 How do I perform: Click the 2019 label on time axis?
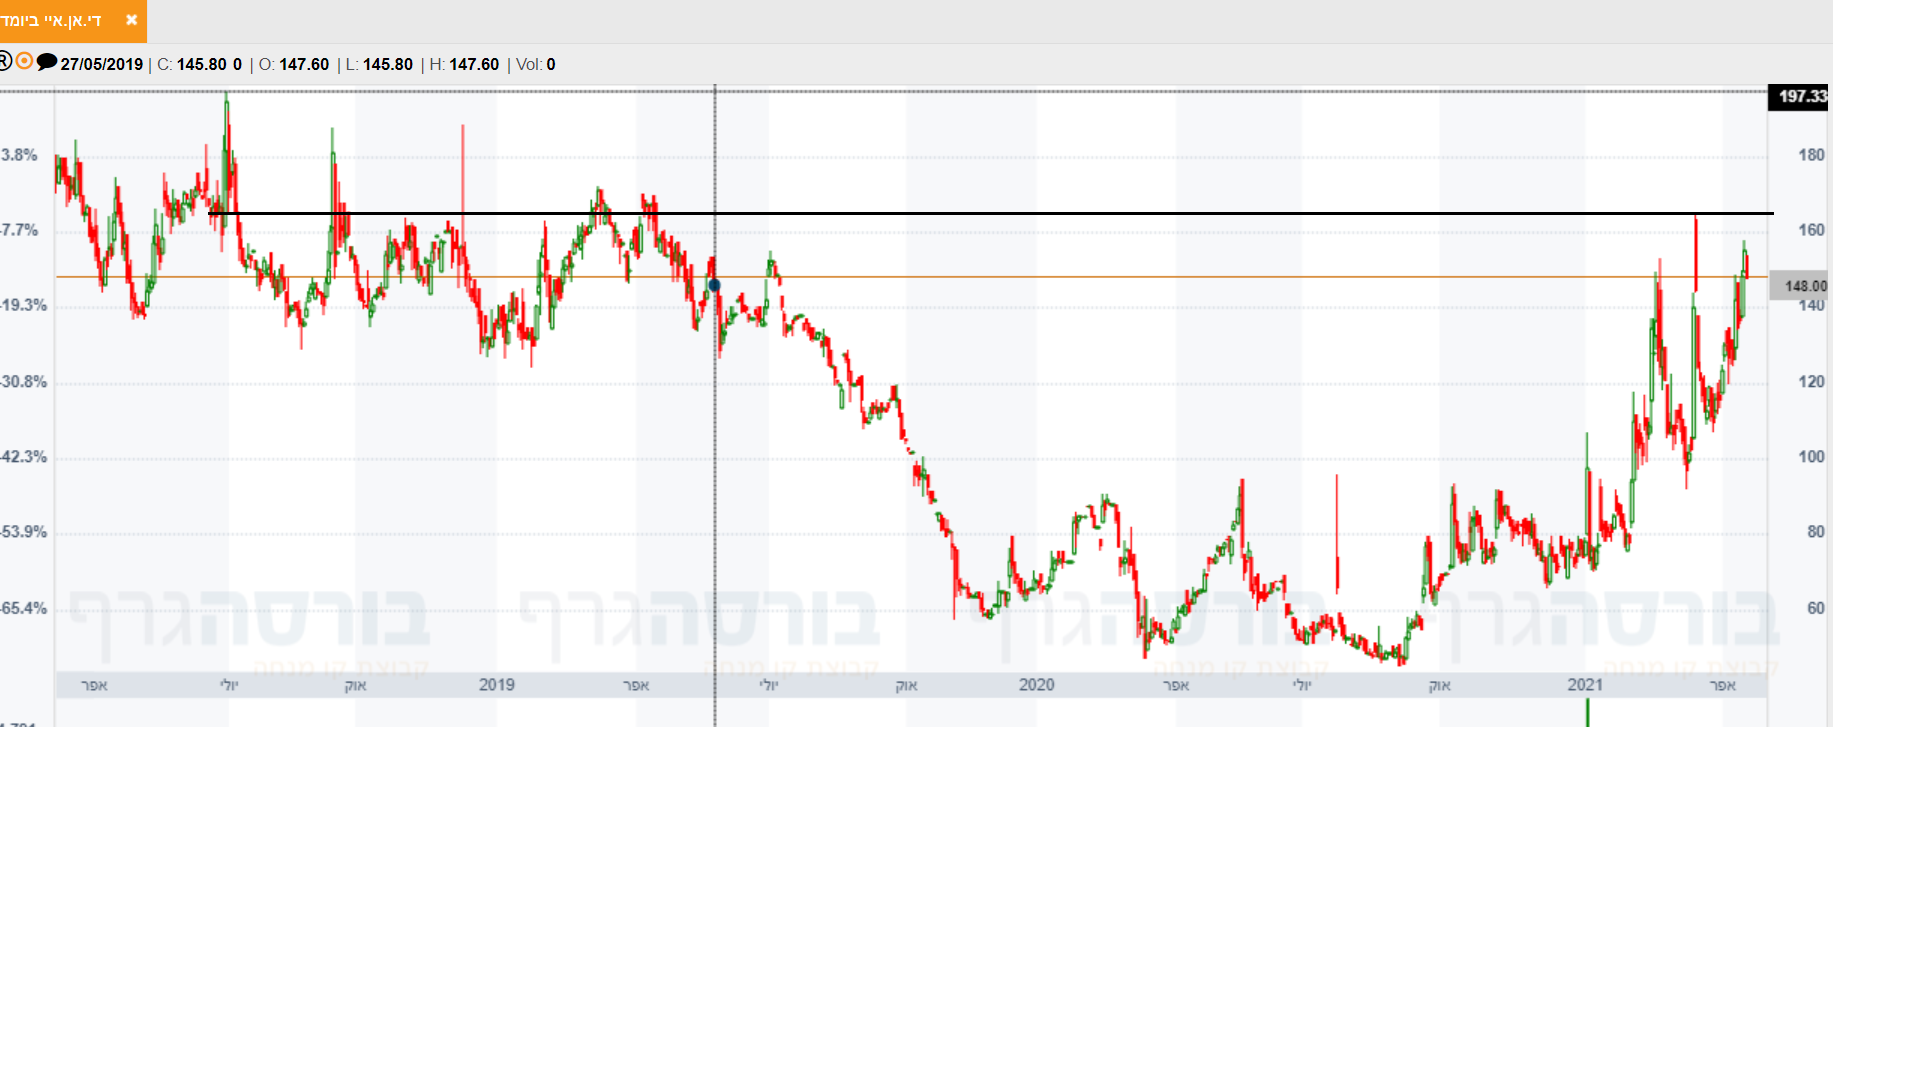tap(496, 685)
